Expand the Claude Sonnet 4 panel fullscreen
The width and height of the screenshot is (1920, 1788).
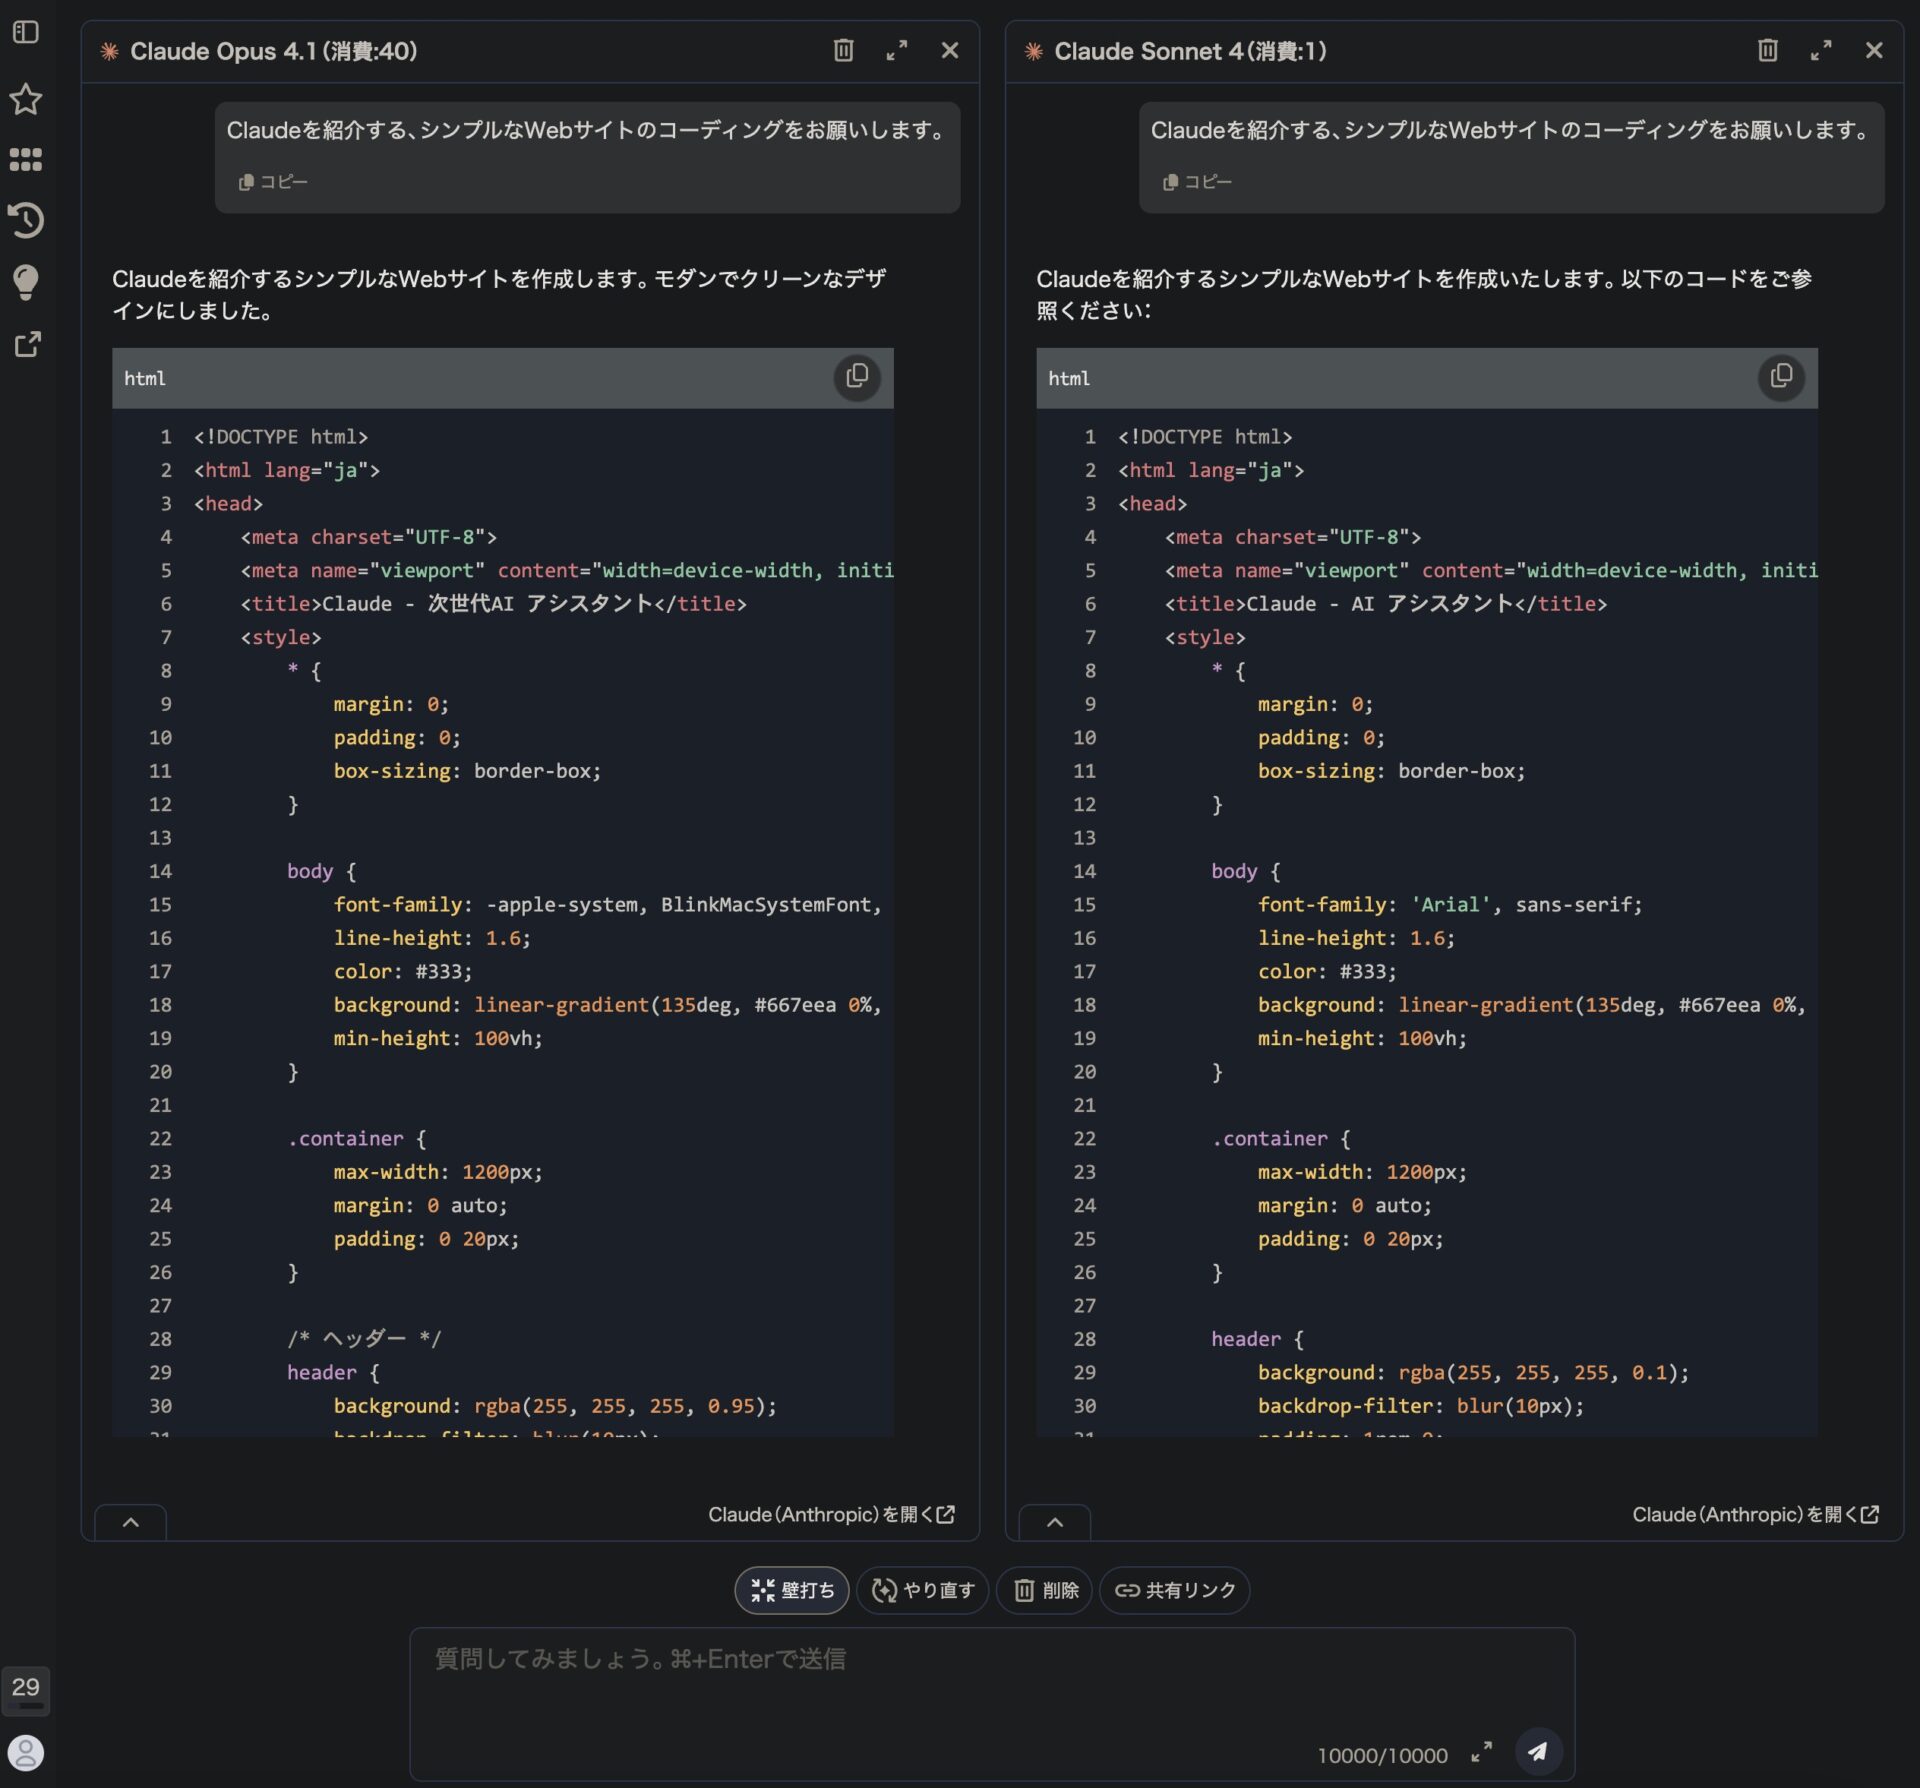pos(1821,50)
